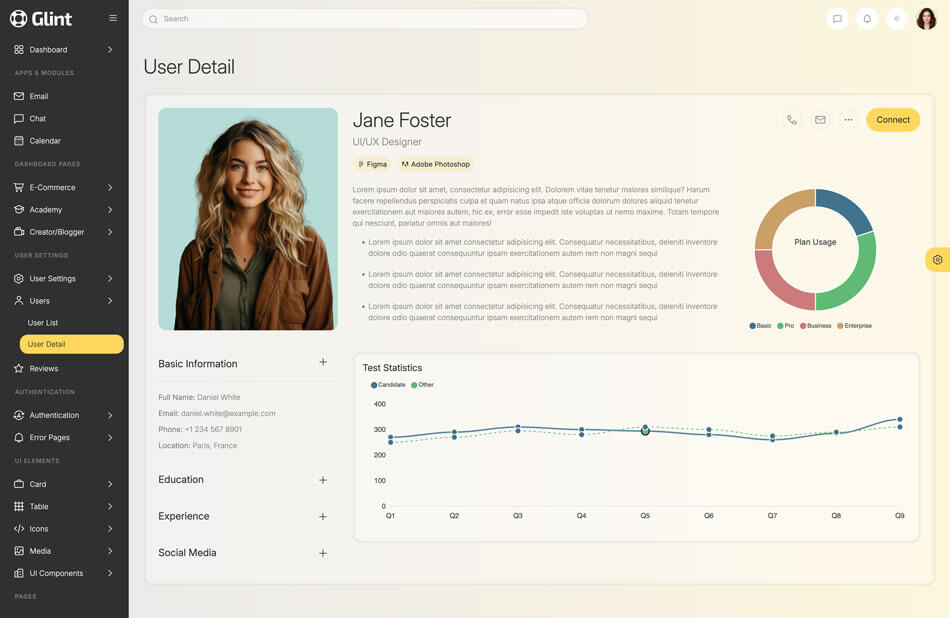This screenshot has width=950, height=618.
Task: Collapse the sidebar with hamburger icon
Action: tap(113, 18)
